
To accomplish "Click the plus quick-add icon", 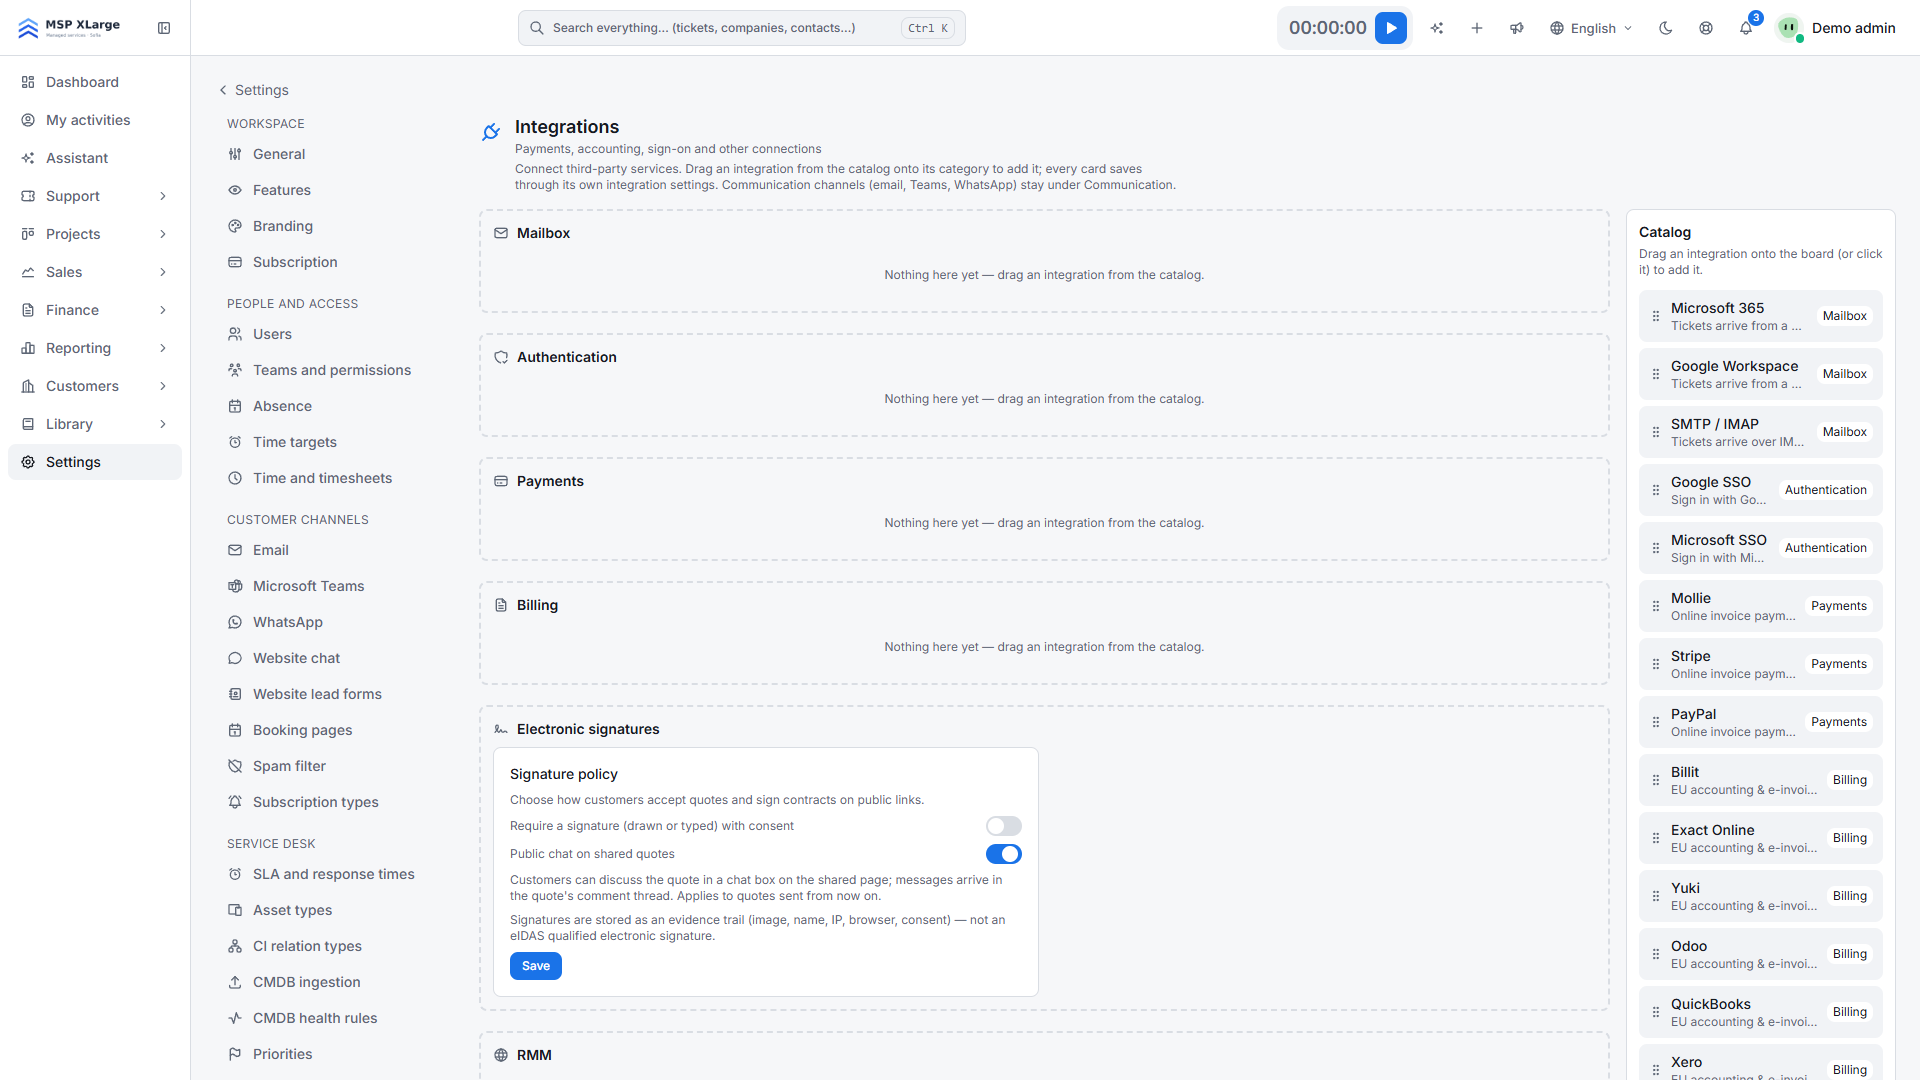I will [1477, 28].
